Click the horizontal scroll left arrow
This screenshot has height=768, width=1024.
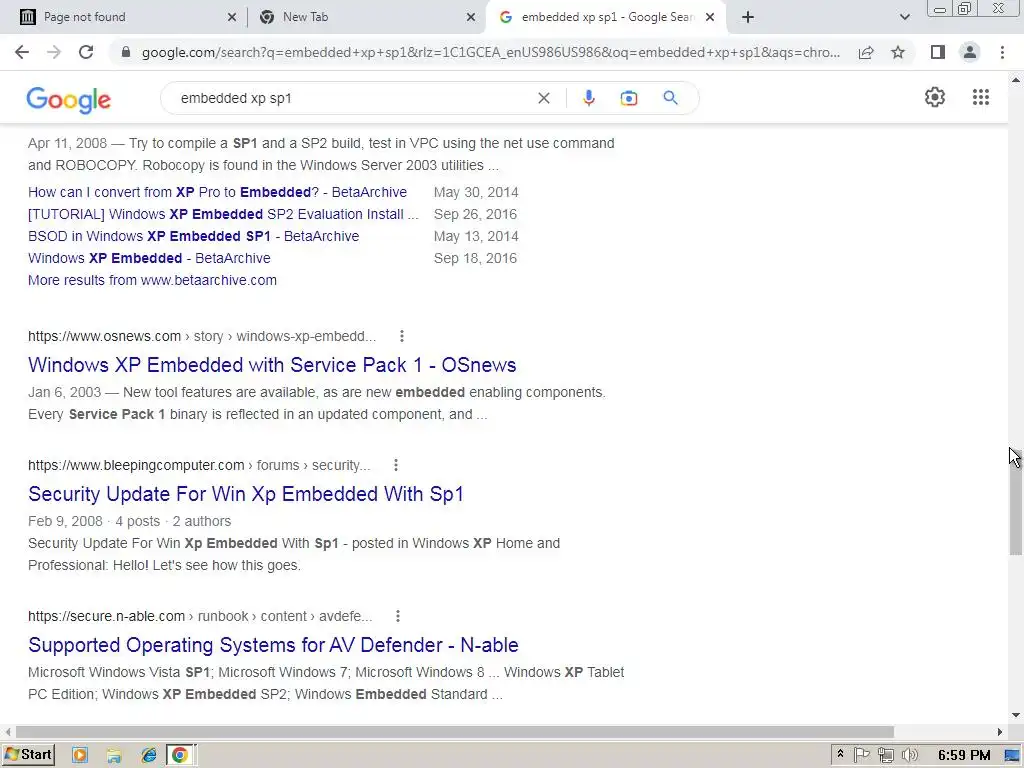click(8, 731)
